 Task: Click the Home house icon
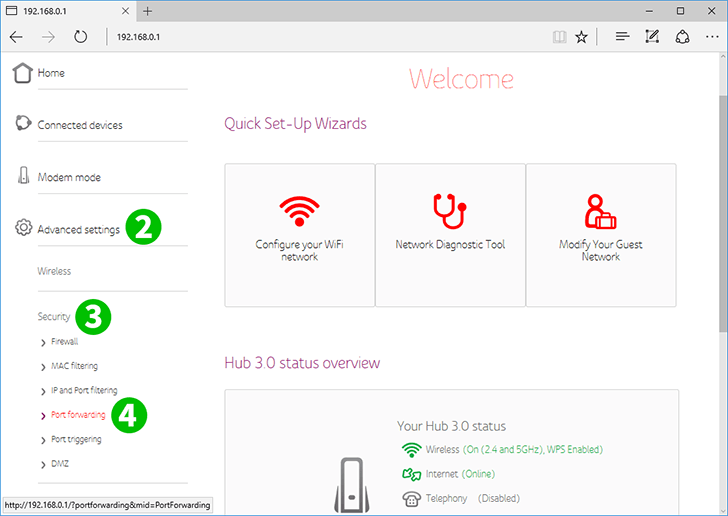point(22,73)
